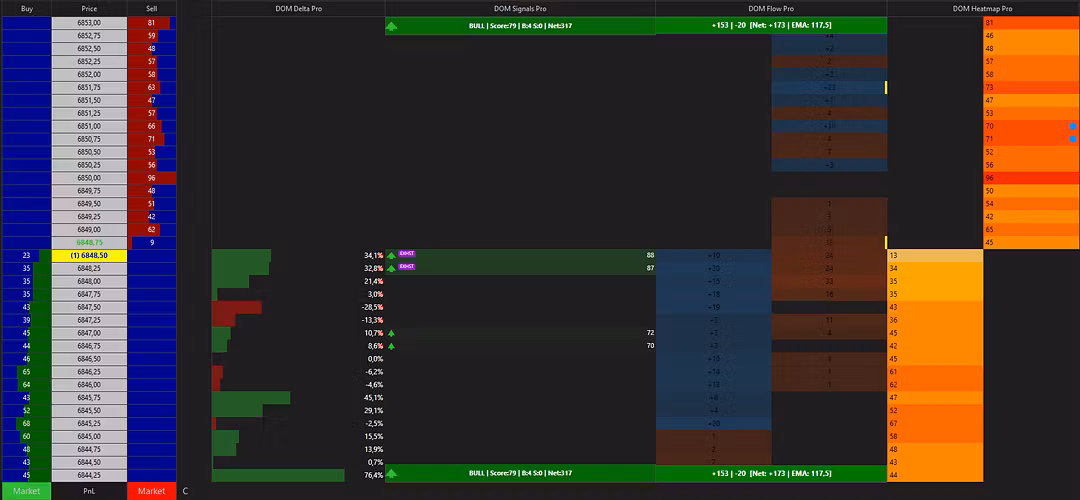Select the DOM Signals Pro column header
This screenshot has width=1080, height=500.
click(x=520, y=8)
